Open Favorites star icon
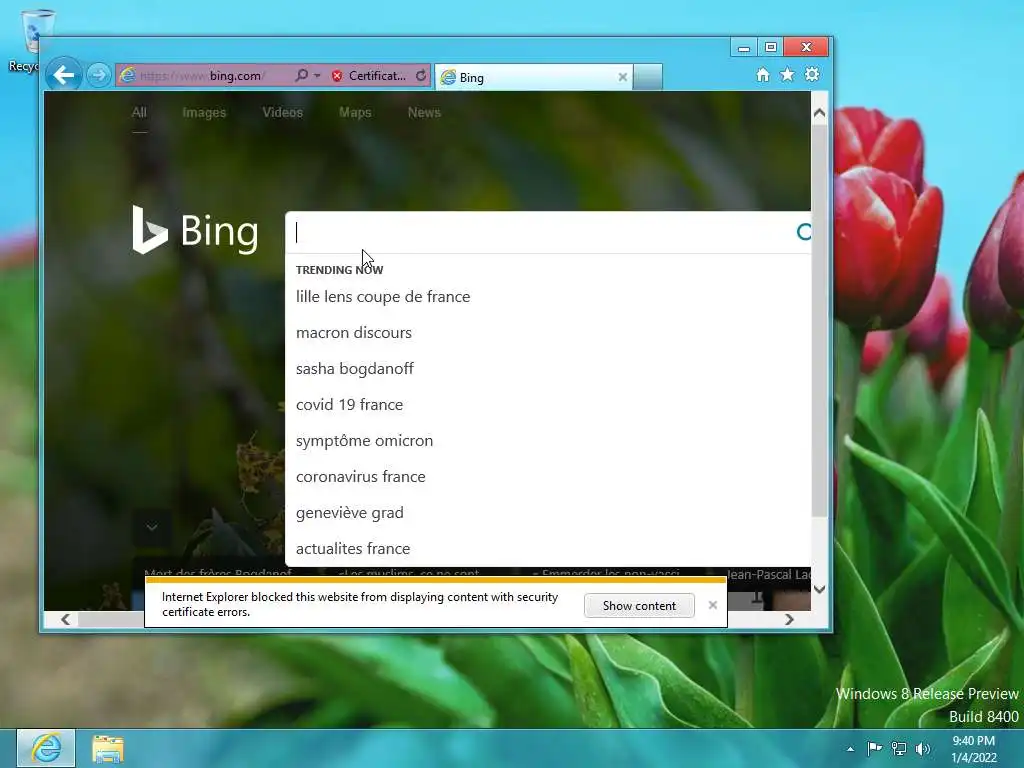 (x=788, y=74)
